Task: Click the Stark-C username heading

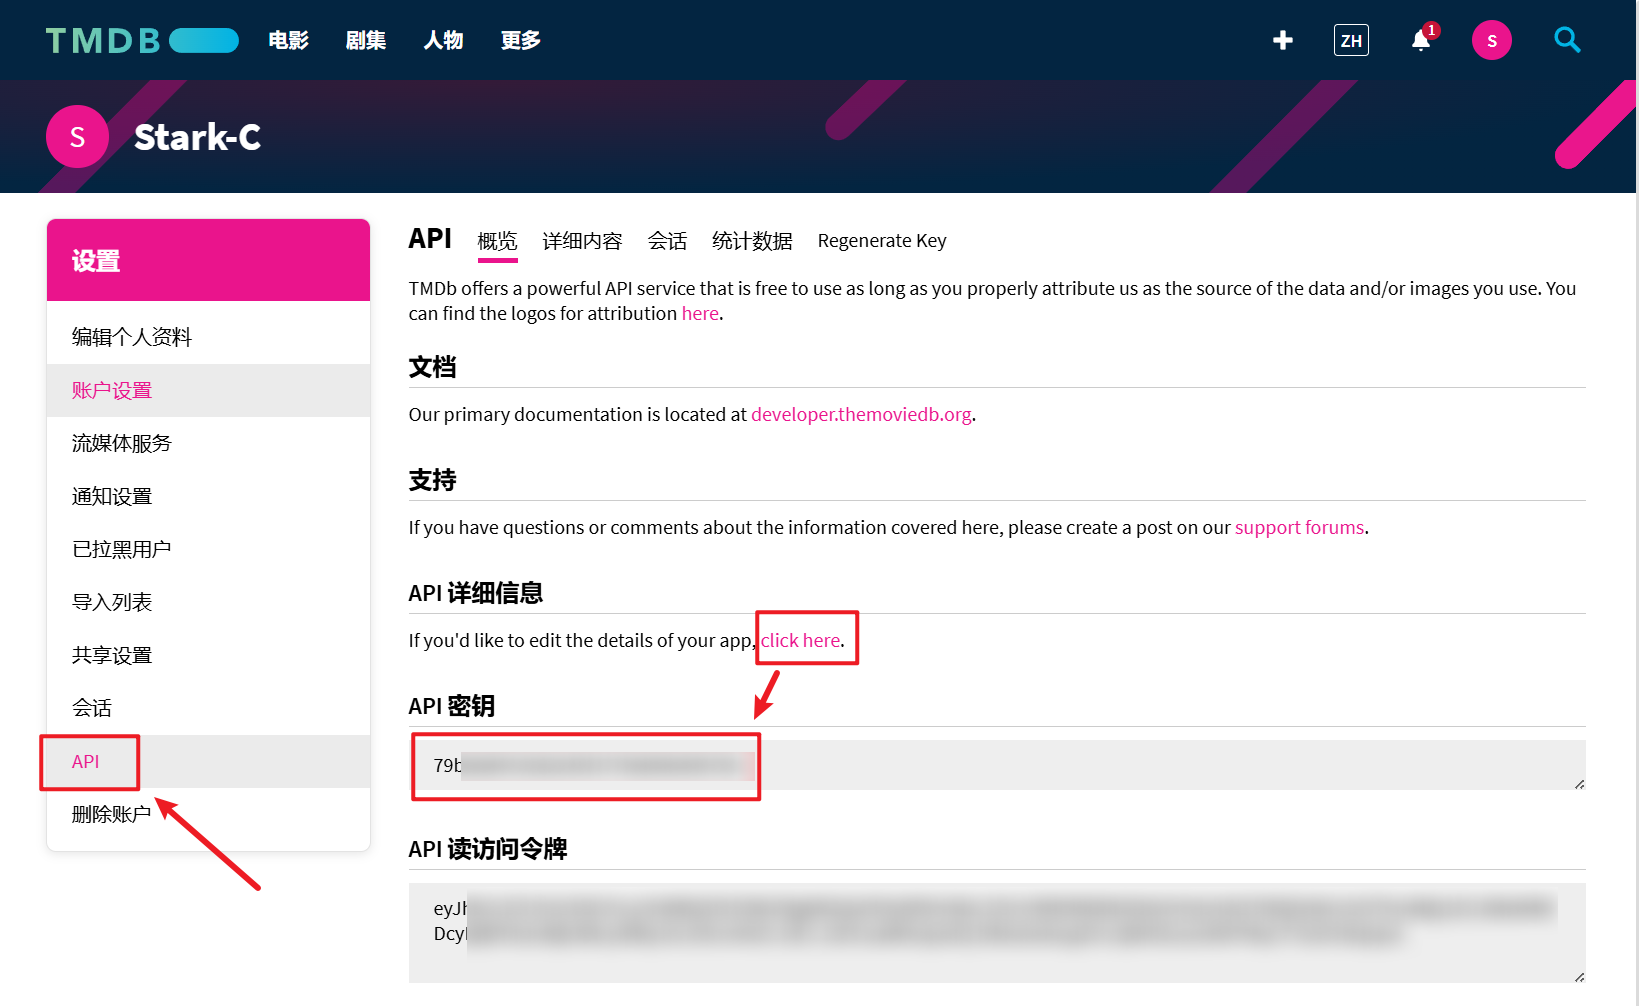Action: point(197,137)
